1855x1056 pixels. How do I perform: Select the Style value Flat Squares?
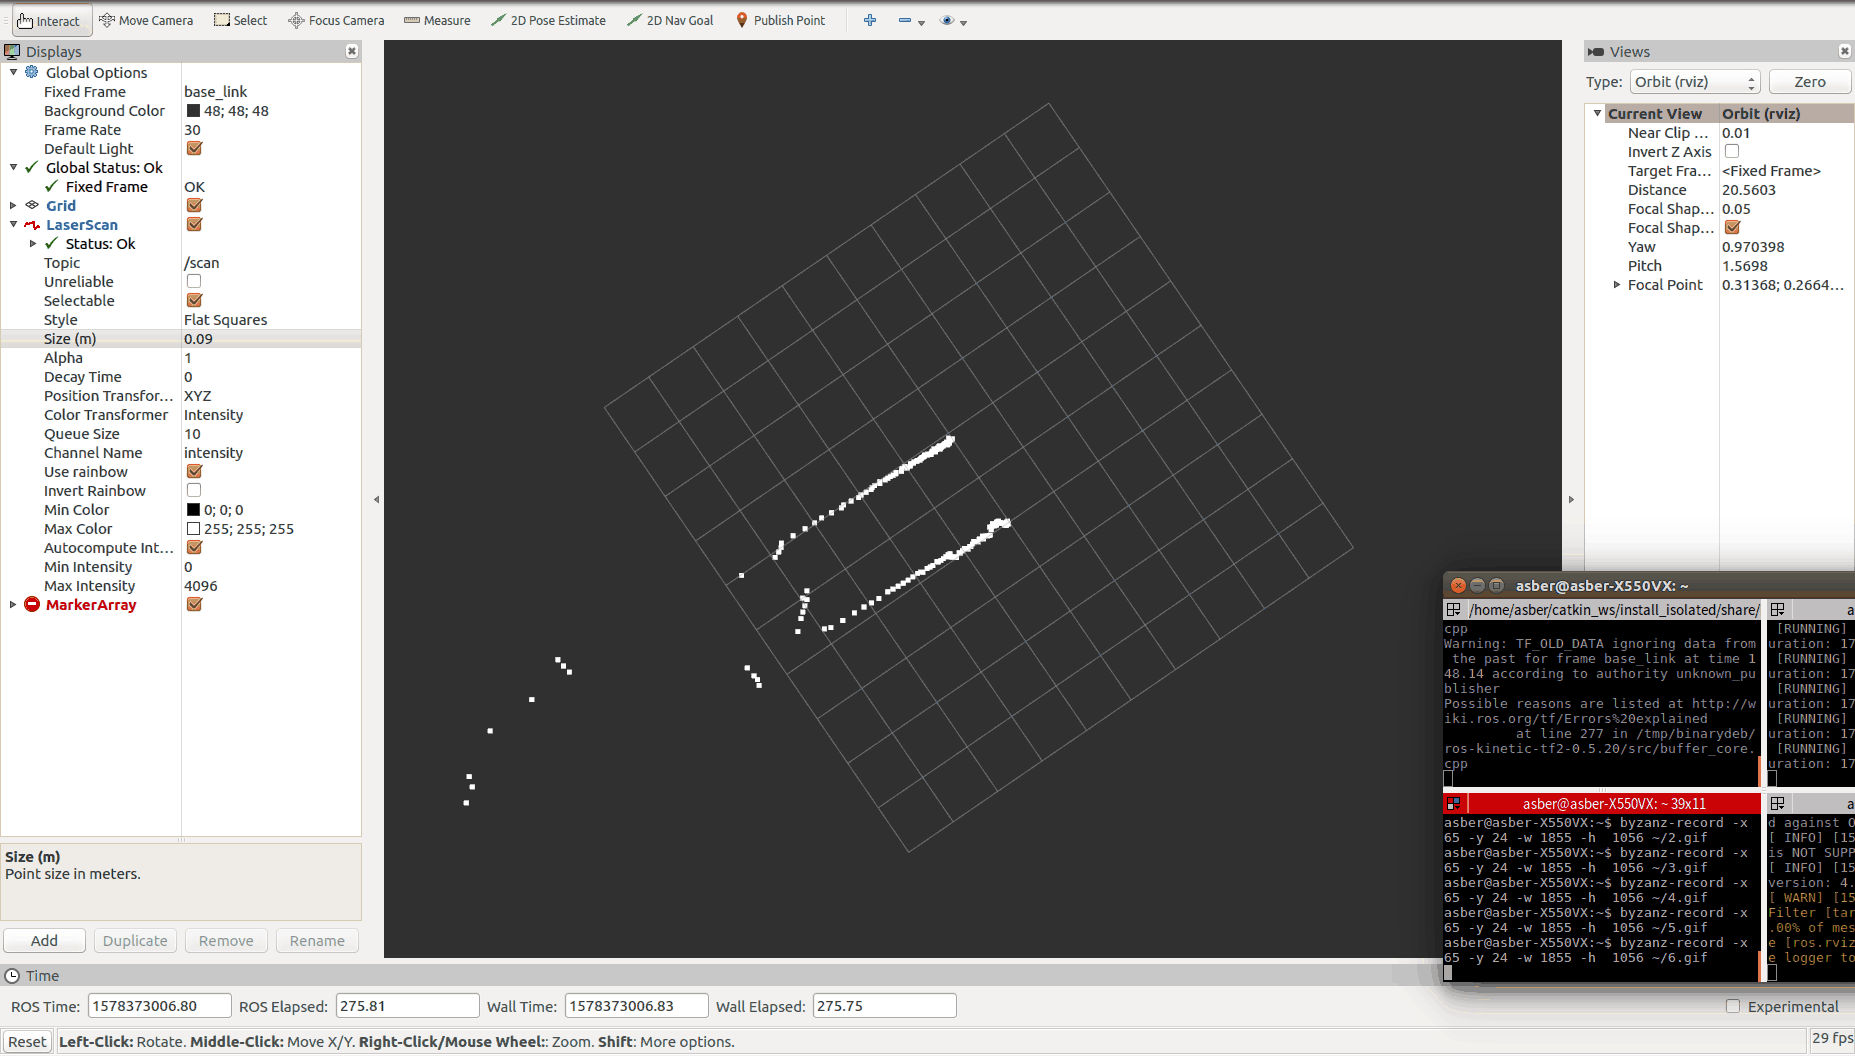(226, 319)
